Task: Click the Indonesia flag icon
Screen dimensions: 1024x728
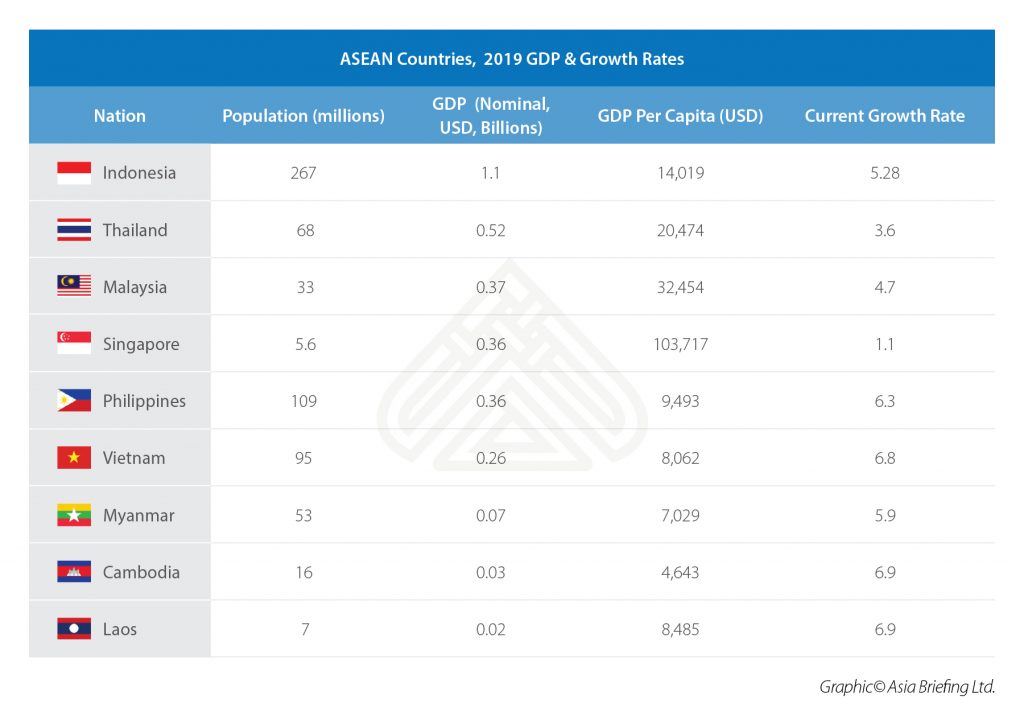Action: pos(74,173)
